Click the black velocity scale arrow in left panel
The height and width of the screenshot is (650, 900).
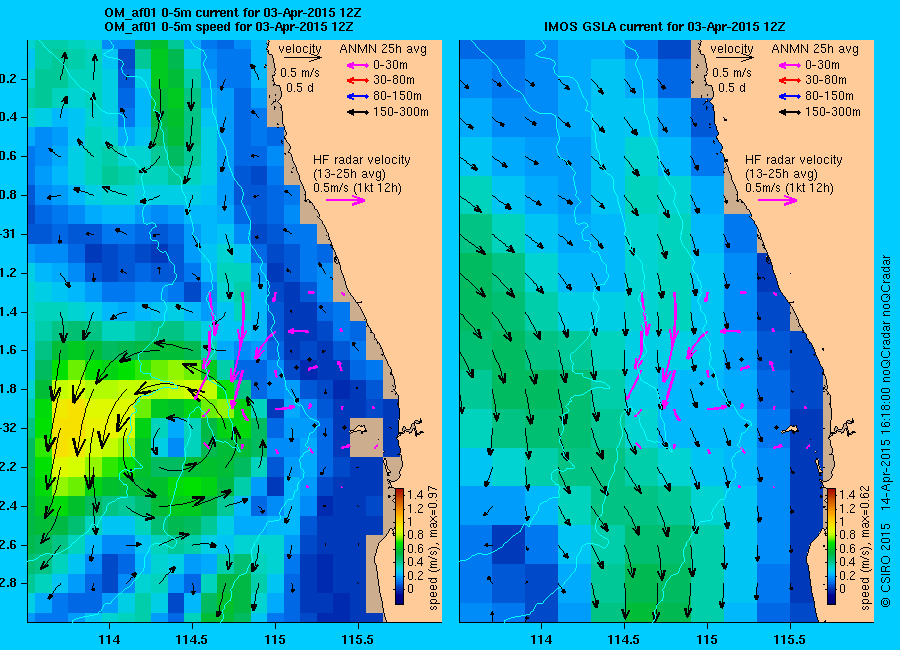coord(302,58)
